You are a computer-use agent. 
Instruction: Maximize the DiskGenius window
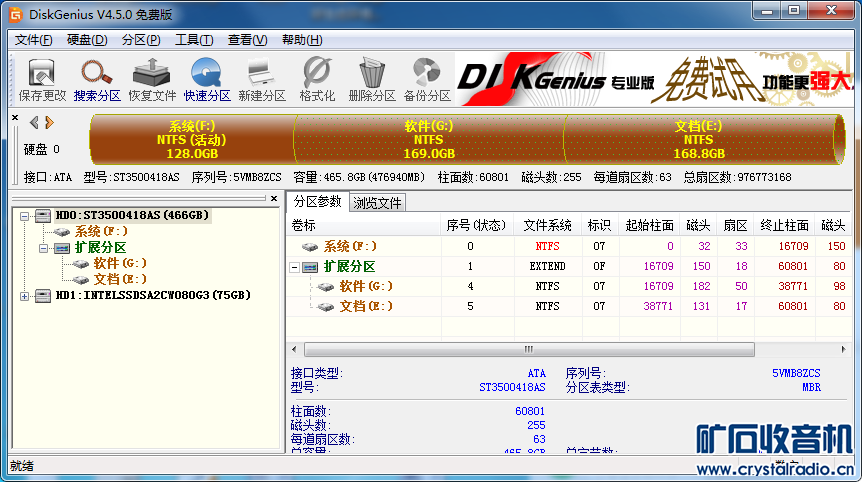(794, 10)
